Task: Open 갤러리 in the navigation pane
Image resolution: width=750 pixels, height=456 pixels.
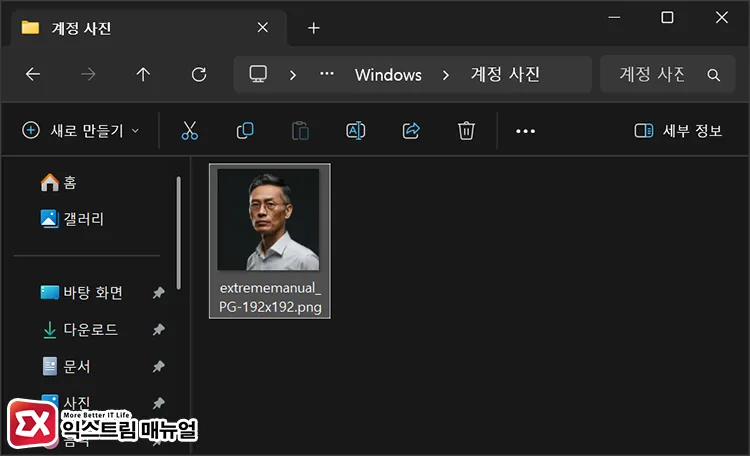Action: click(72, 219)
